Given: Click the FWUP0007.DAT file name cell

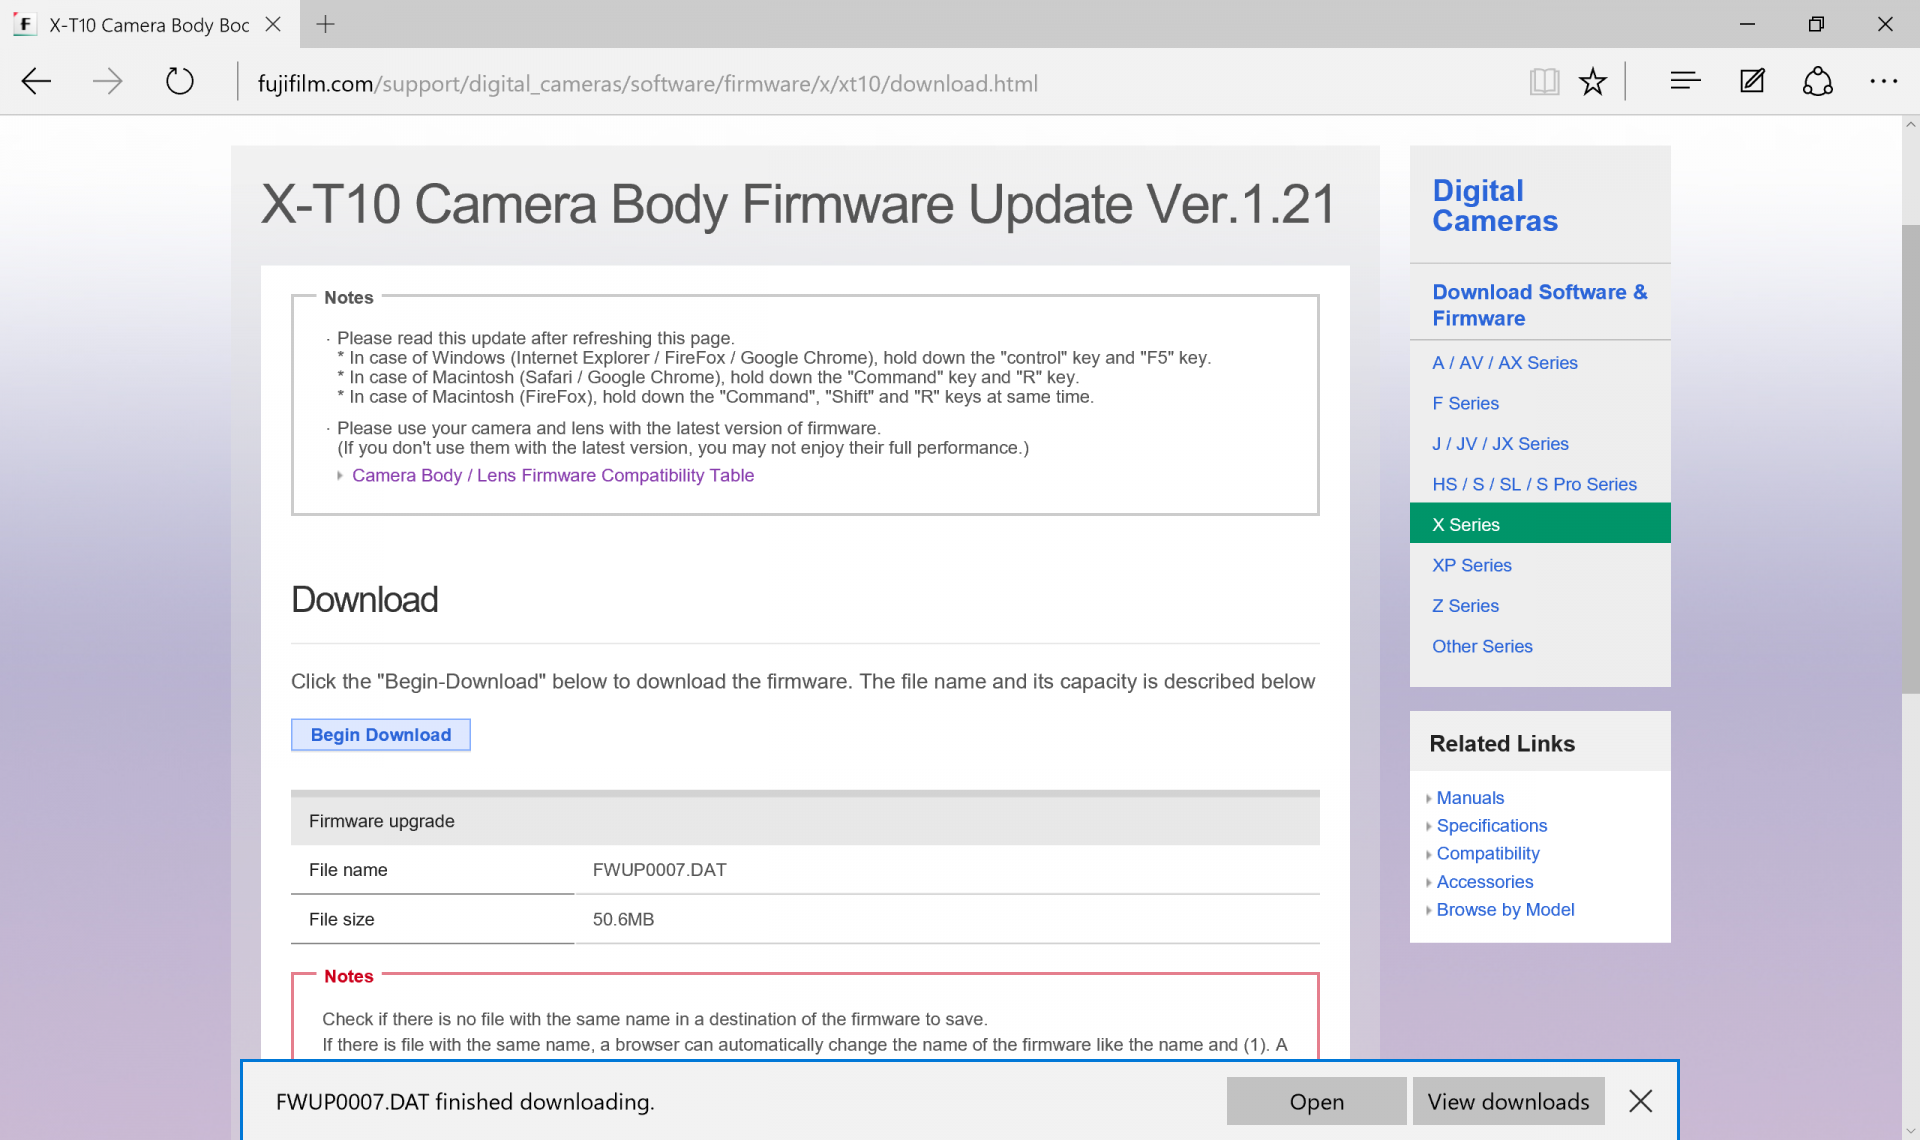Looking at the screenshot, I should click(659, 870).
